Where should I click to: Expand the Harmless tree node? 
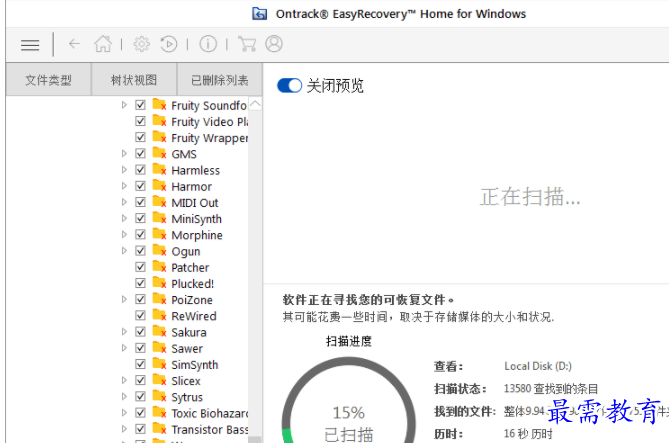point(124,170)
